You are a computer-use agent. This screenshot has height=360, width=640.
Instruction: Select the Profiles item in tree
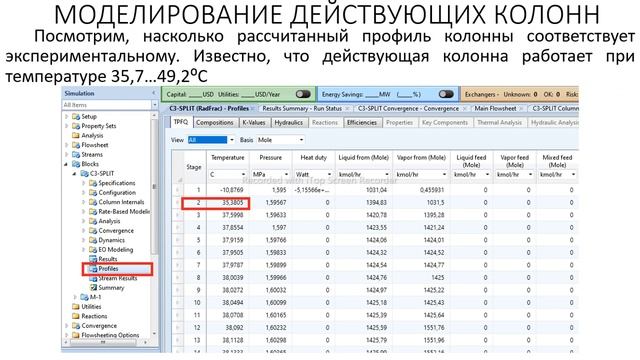108,269
